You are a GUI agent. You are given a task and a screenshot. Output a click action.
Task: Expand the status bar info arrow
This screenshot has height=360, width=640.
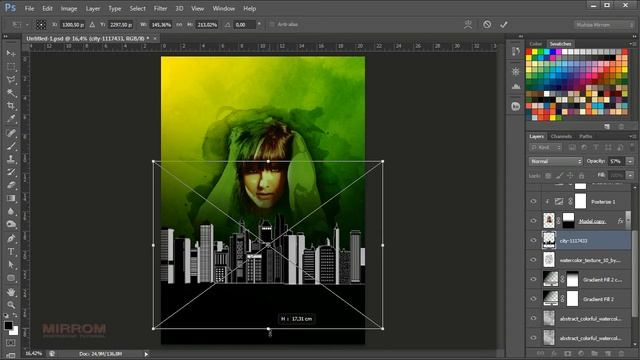point(146,354)
